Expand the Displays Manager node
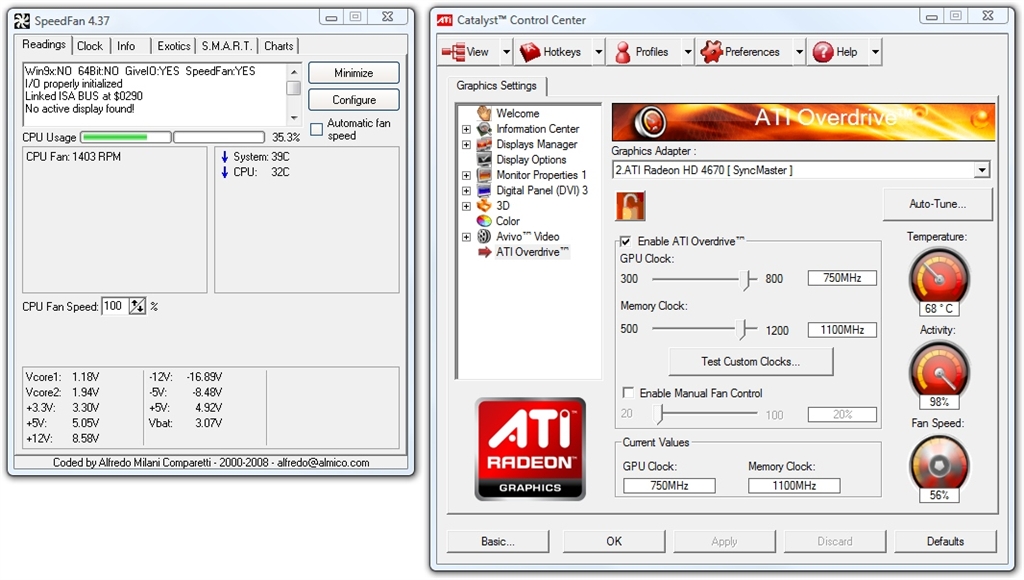 466,144
